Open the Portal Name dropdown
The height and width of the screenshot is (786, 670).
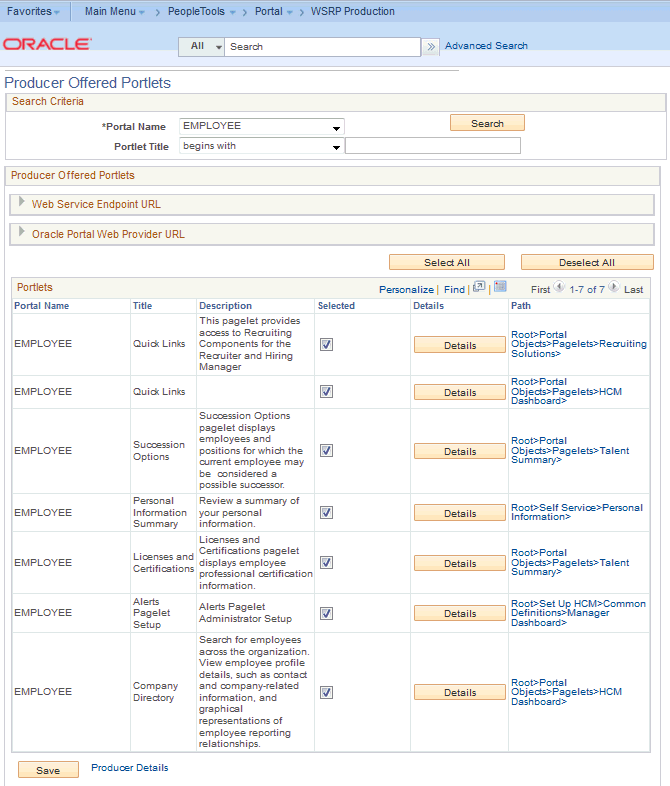click(x=262, y=126)
